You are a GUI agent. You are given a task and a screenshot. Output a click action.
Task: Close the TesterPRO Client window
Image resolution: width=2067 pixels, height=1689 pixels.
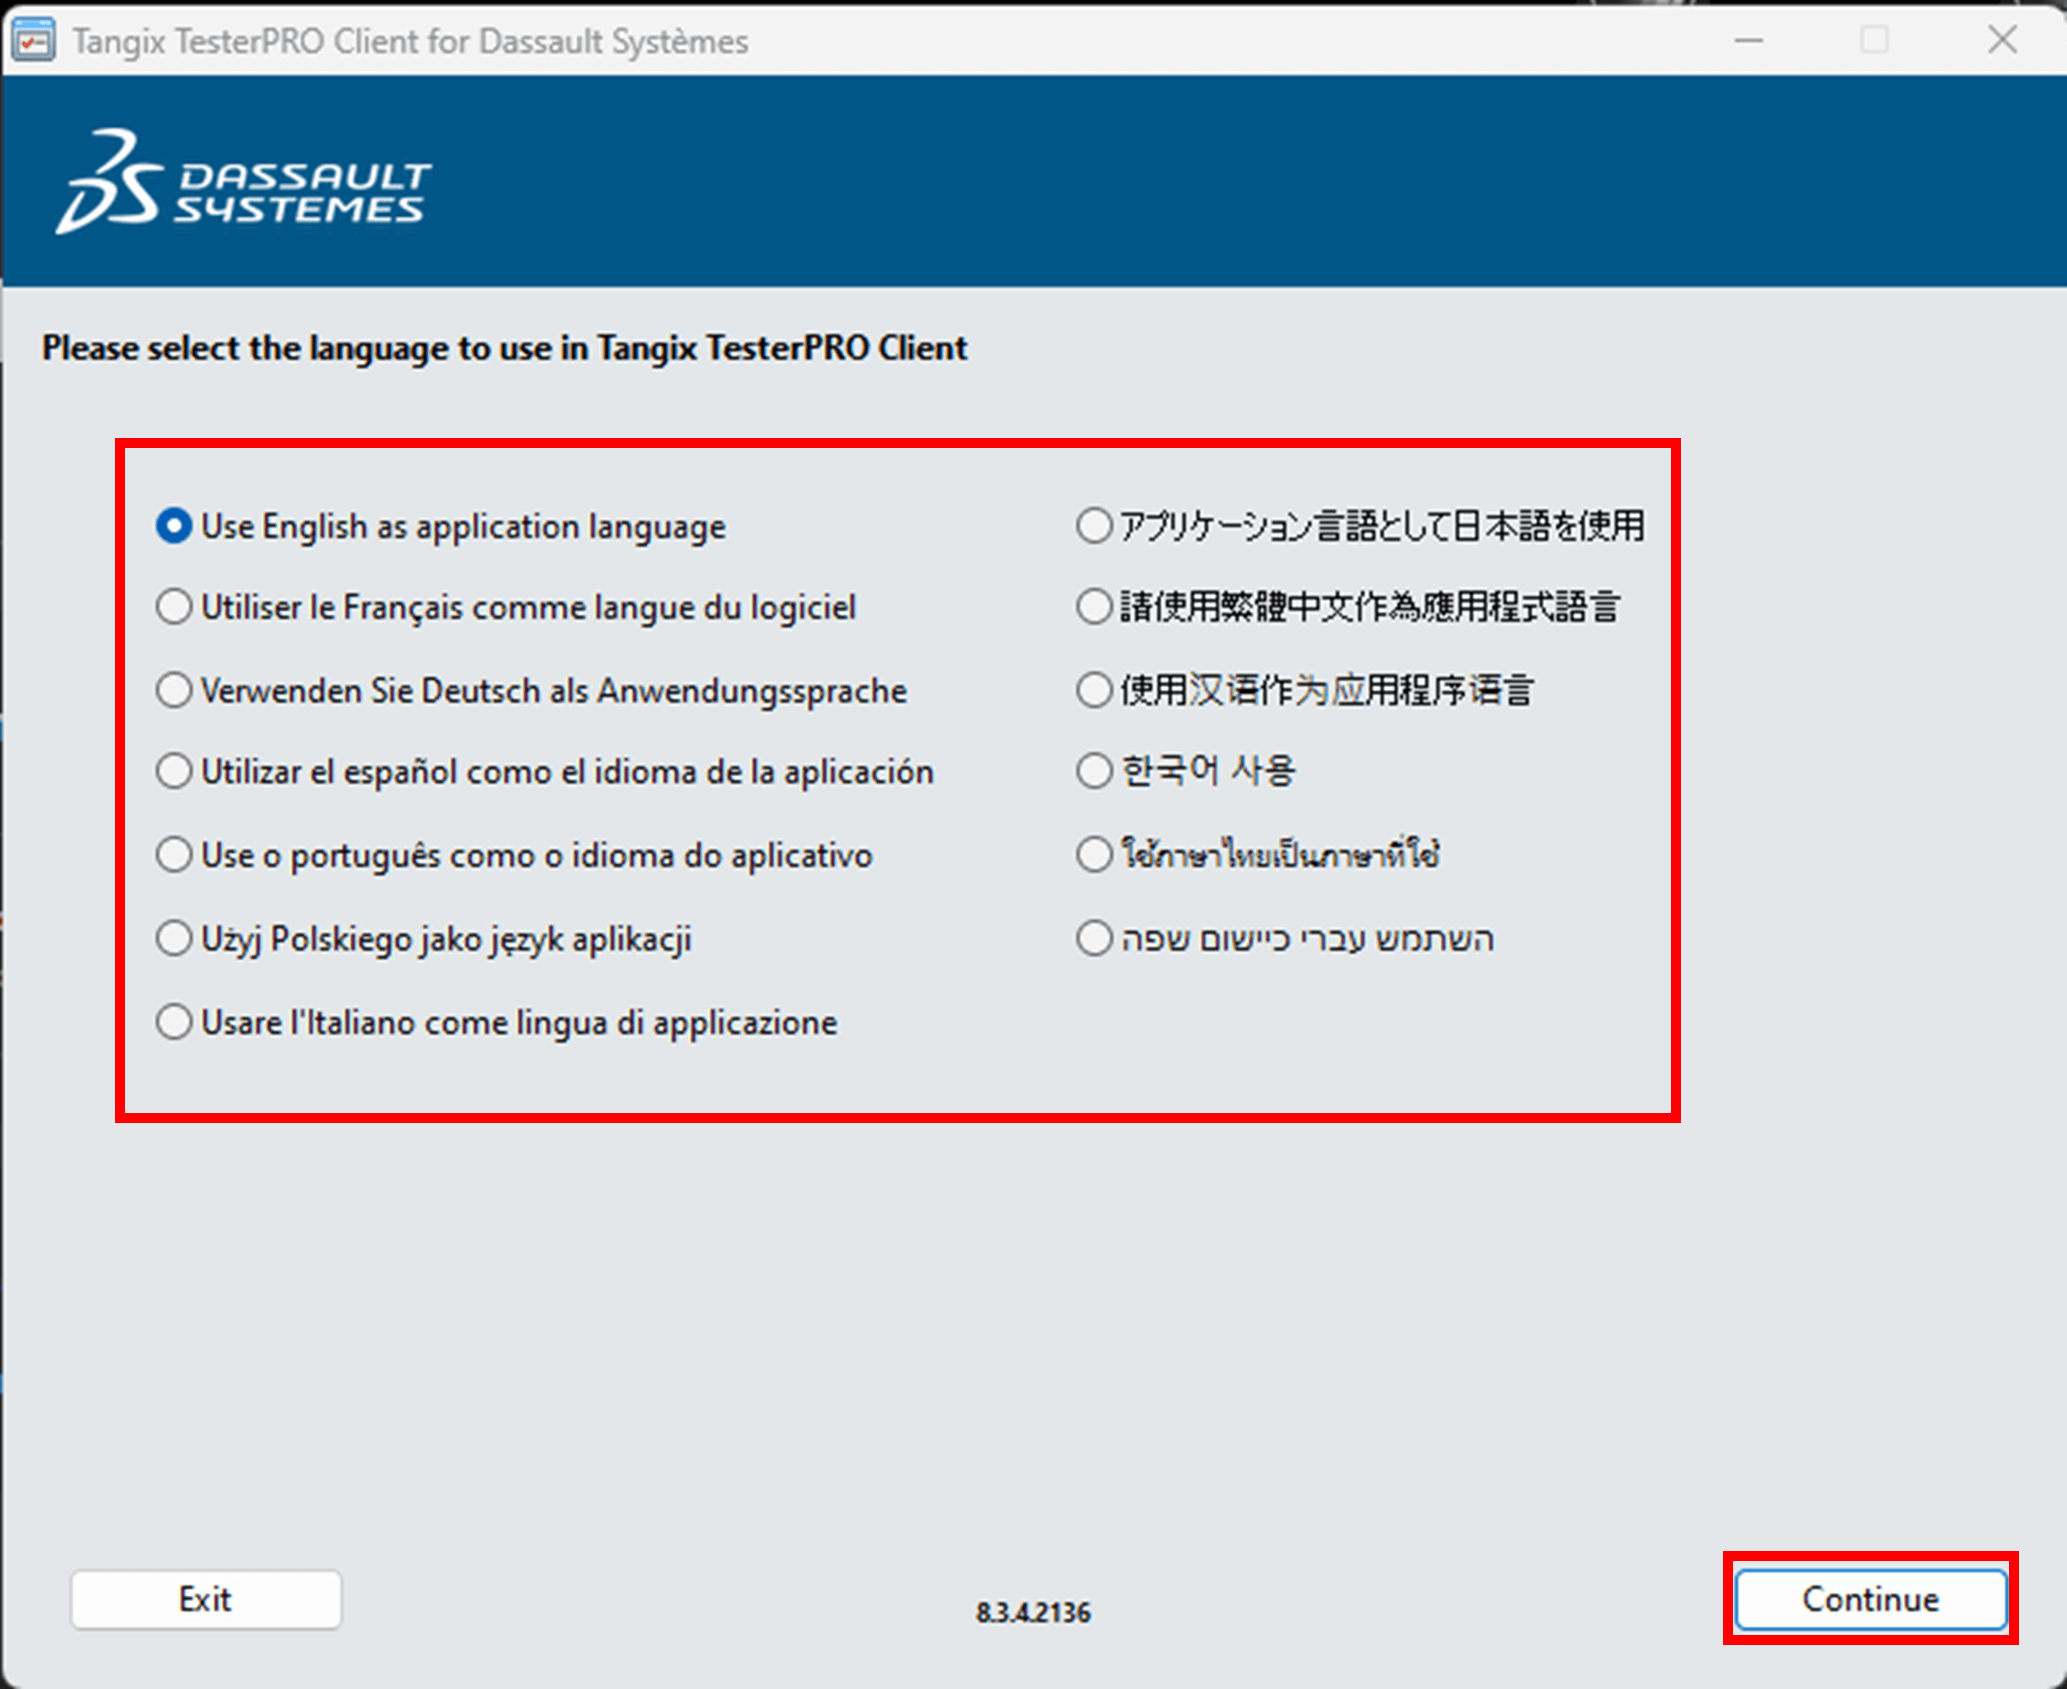tap(2002, 41)
